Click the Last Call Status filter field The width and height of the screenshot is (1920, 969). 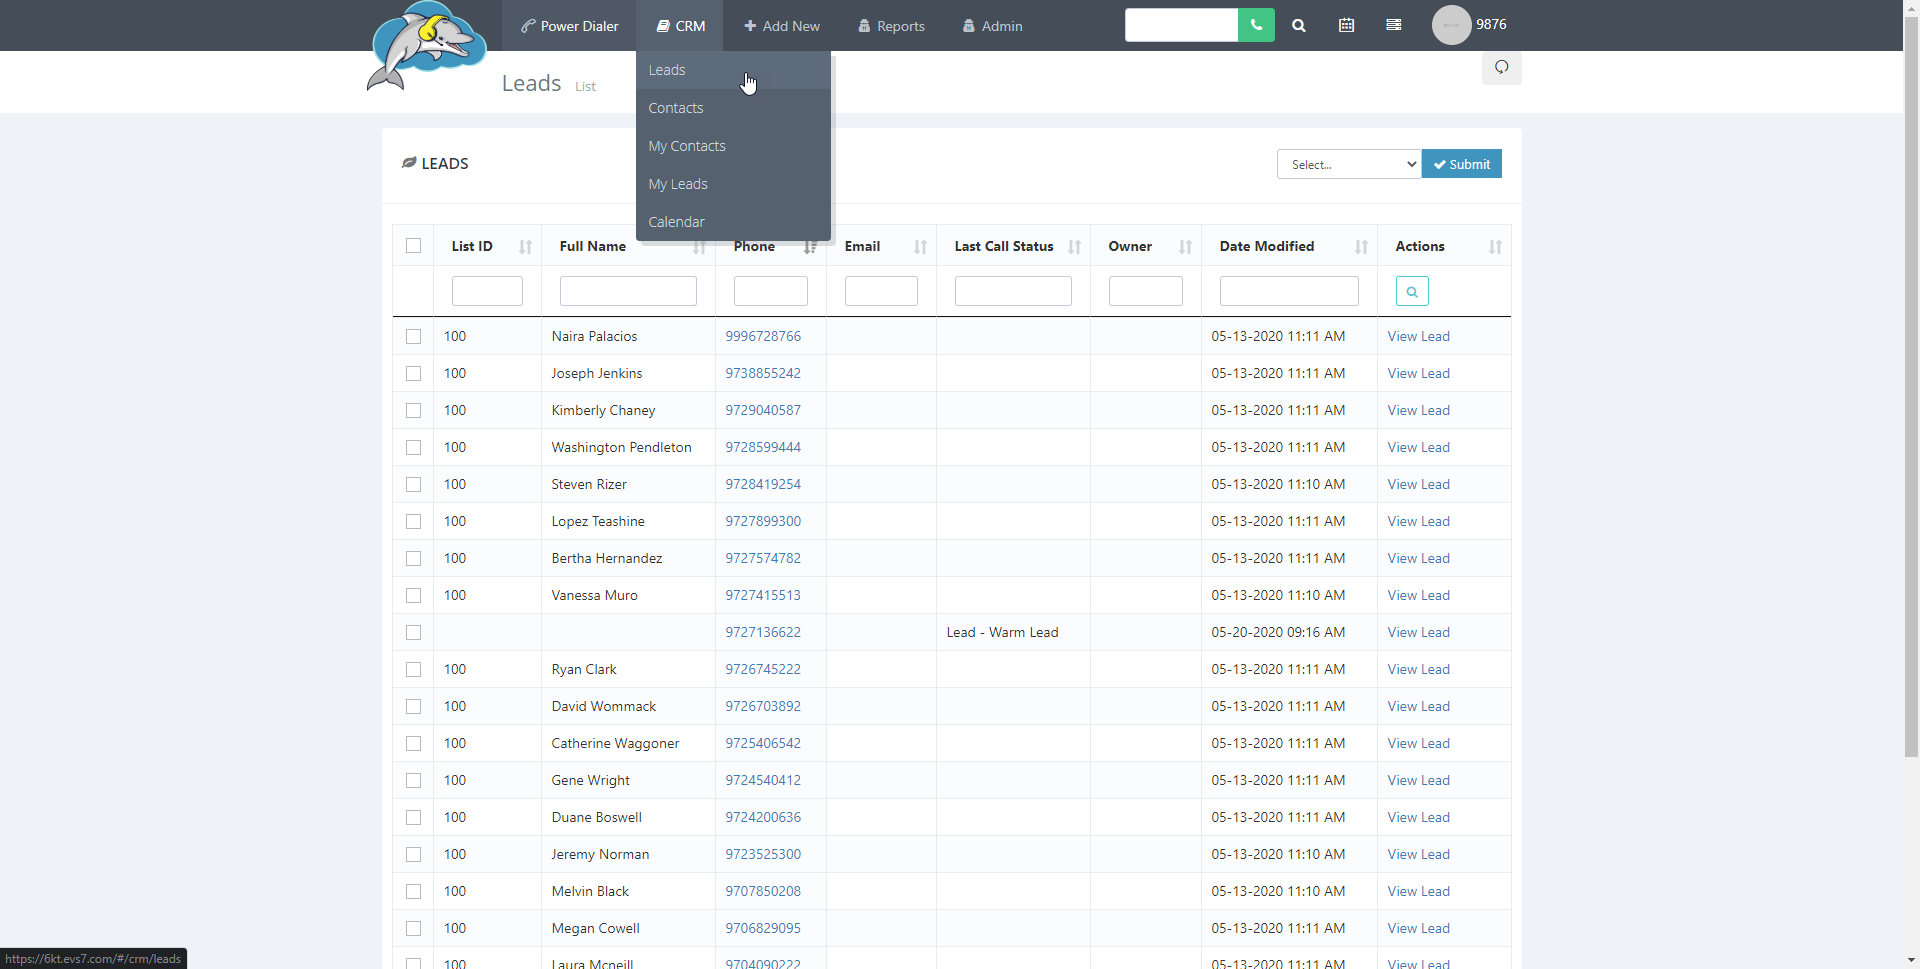(1013, 291)
